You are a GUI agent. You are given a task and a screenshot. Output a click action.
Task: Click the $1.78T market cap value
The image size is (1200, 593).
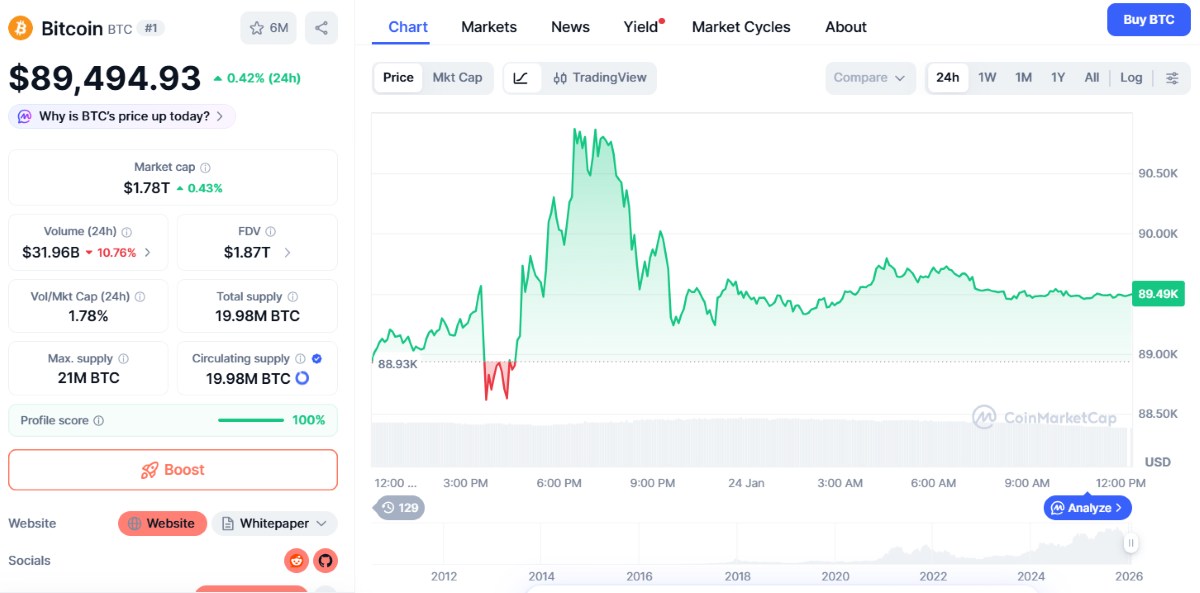146,188
